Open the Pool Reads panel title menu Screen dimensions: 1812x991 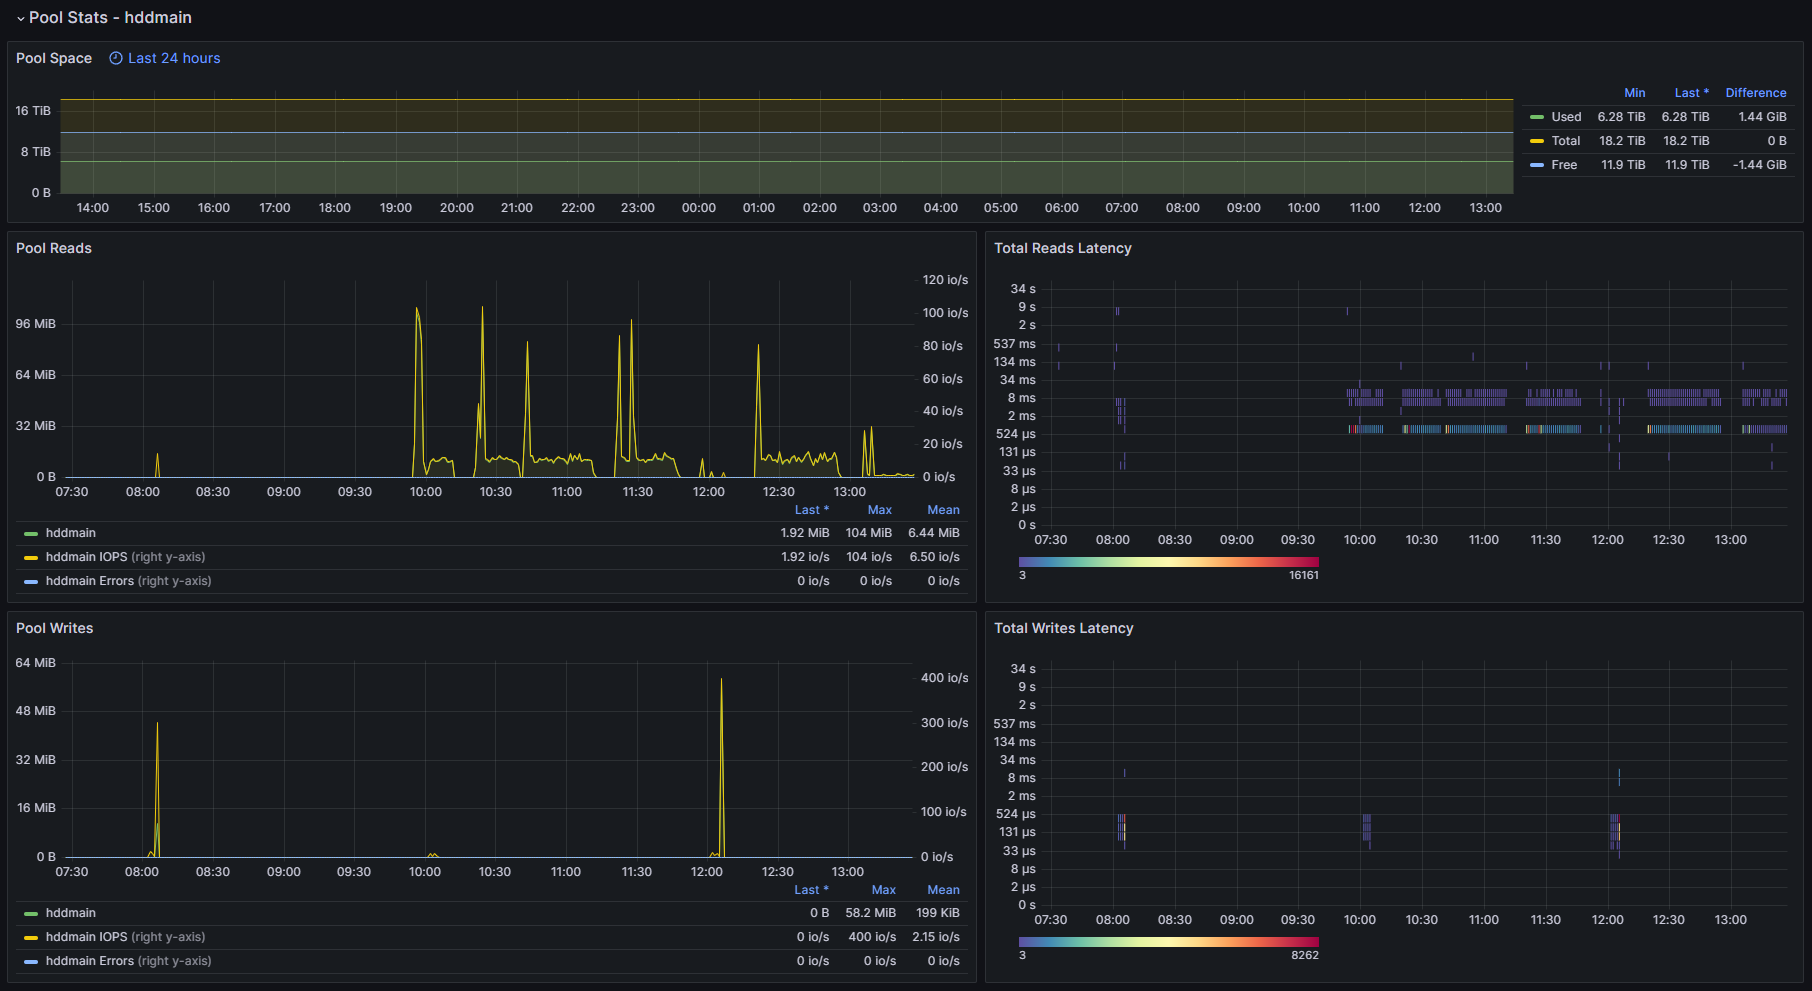coord(54,249)
